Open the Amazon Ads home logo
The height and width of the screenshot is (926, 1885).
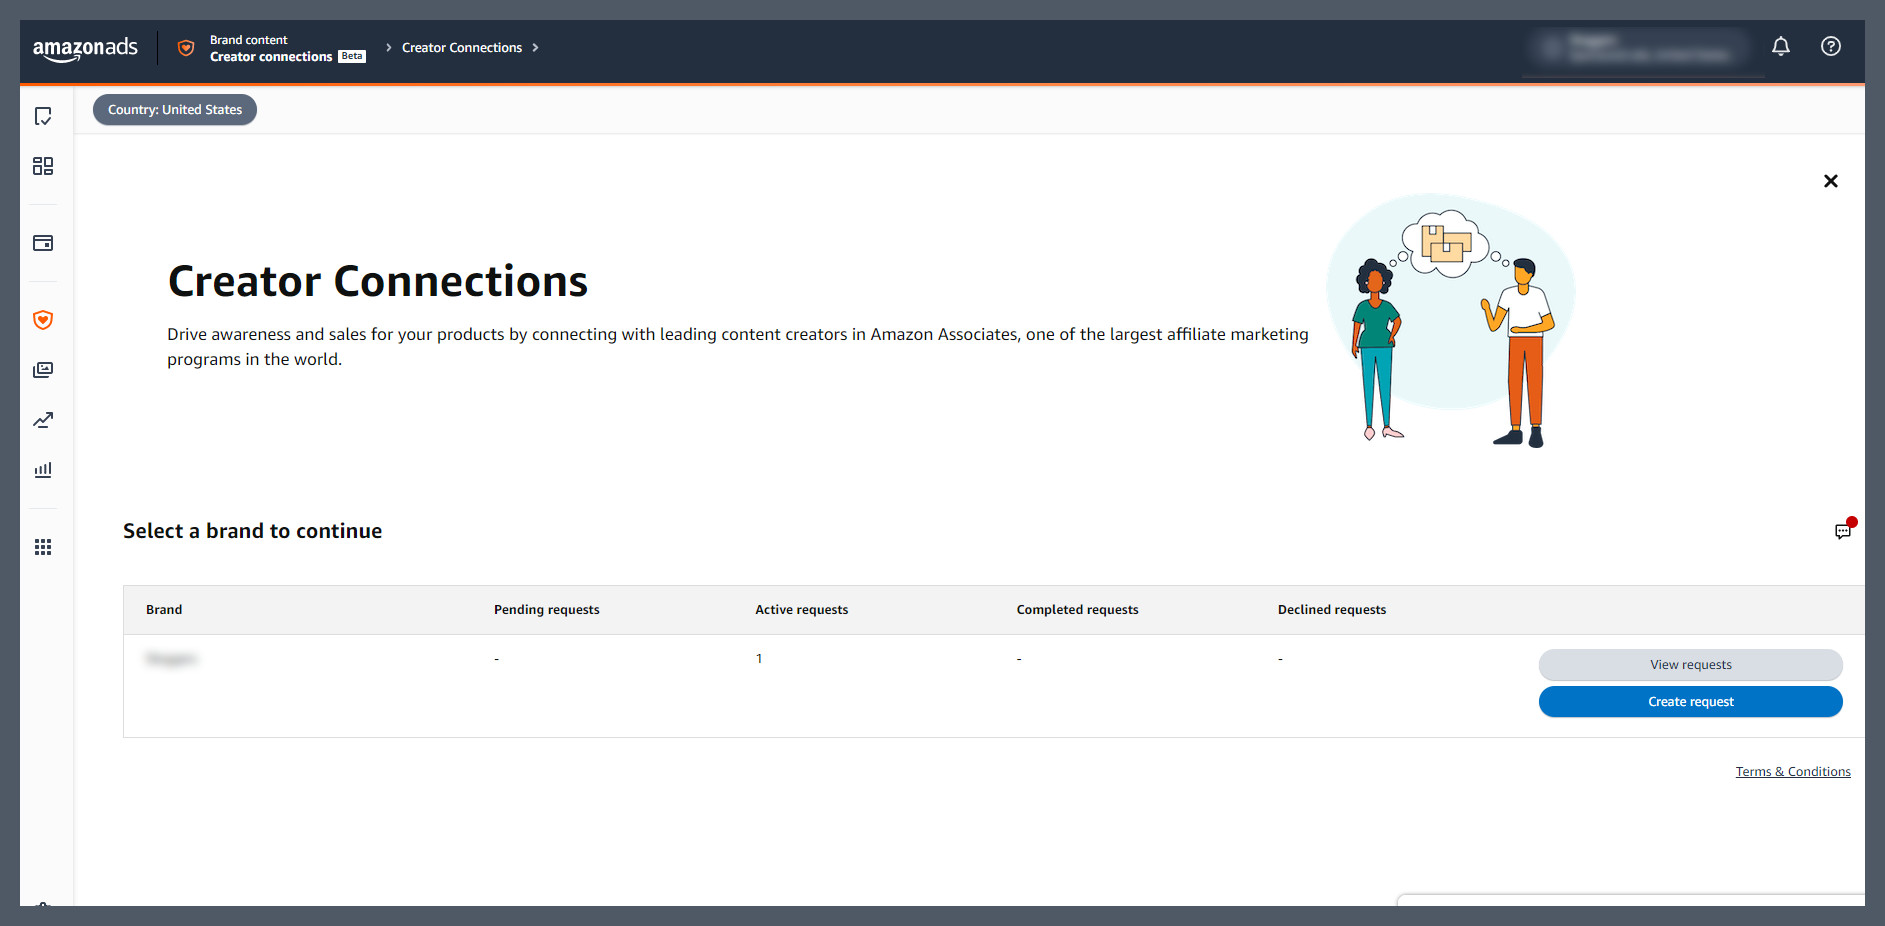coord(86,49)
